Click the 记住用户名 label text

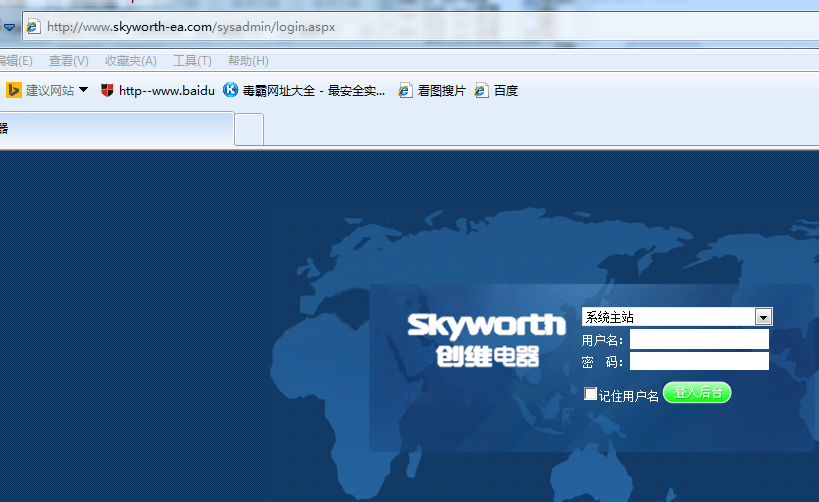tap(628, 395)
